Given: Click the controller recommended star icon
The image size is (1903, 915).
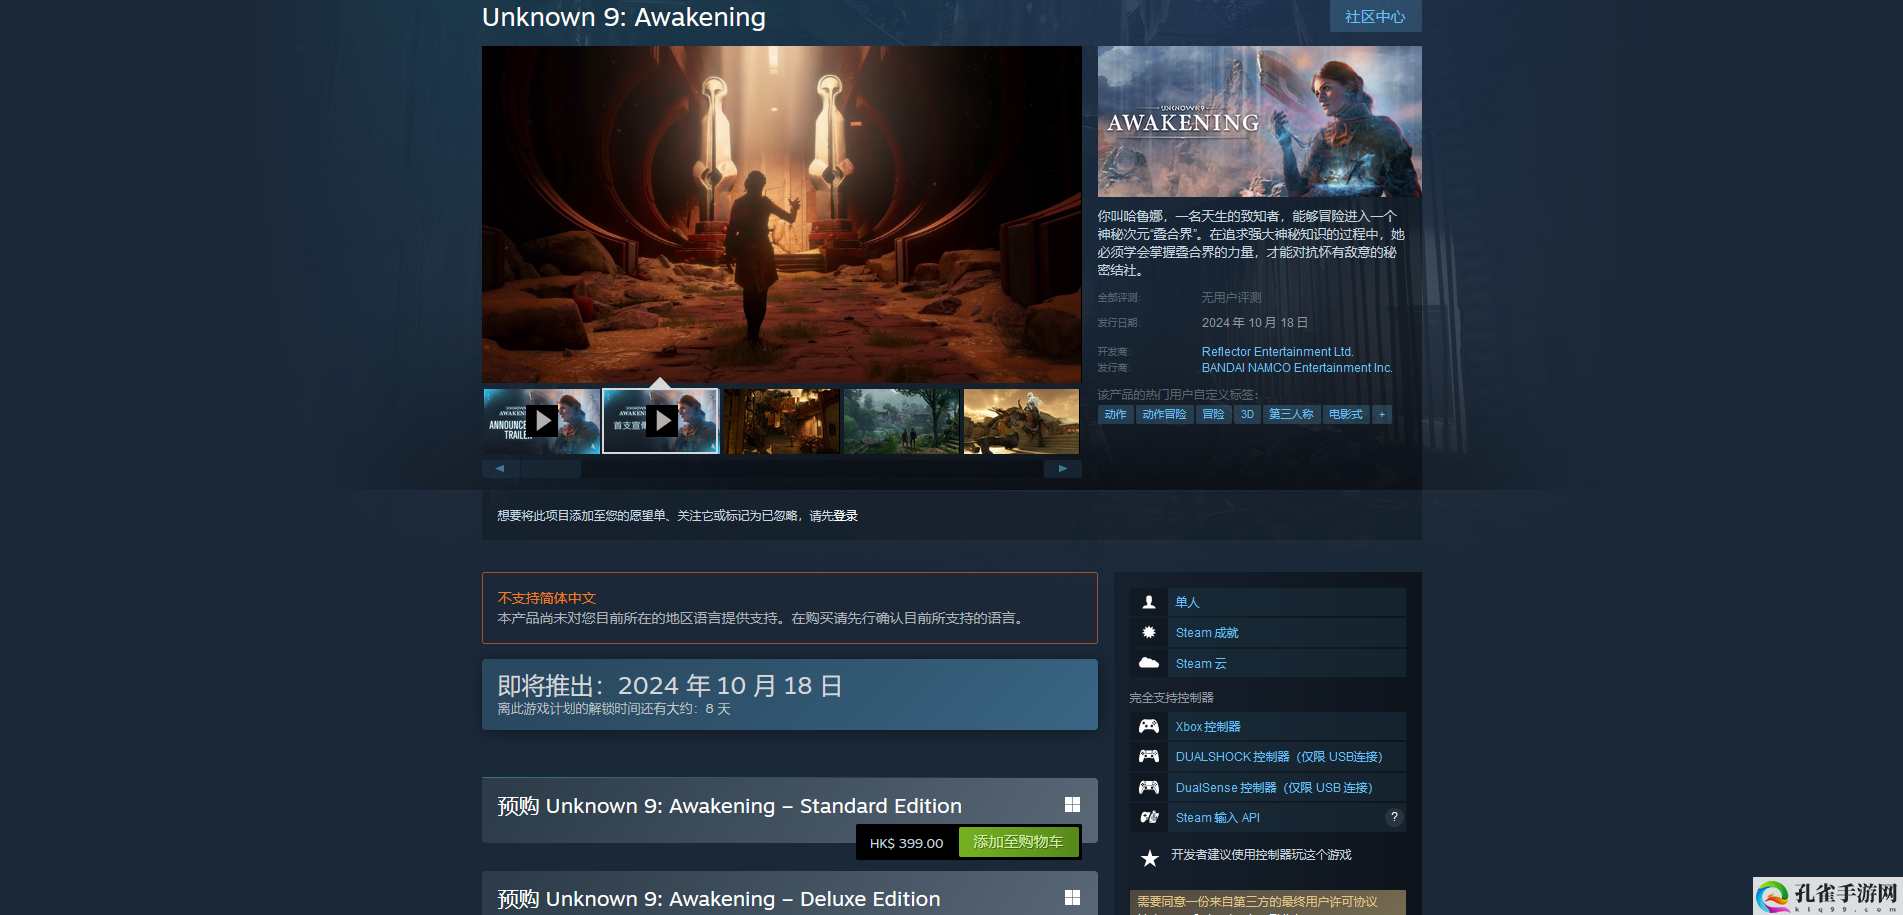Looking at the screenshot, I should (1150, 858).
